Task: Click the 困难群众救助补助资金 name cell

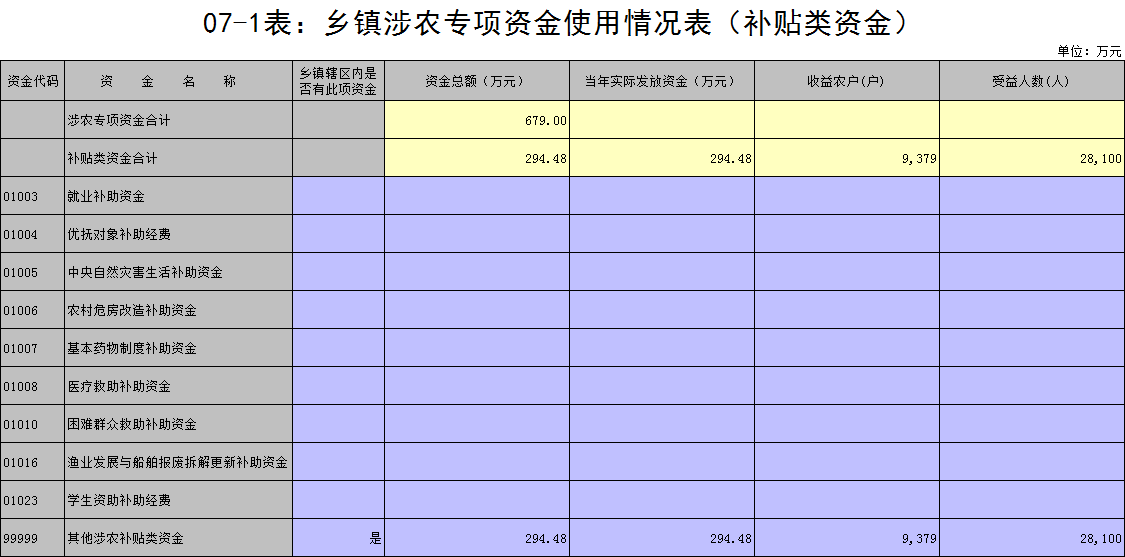Action: tap(178, 424)
